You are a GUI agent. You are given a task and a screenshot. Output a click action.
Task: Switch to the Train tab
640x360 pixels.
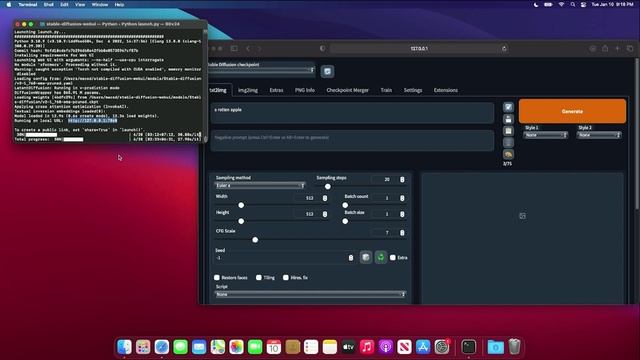point(386,90)
